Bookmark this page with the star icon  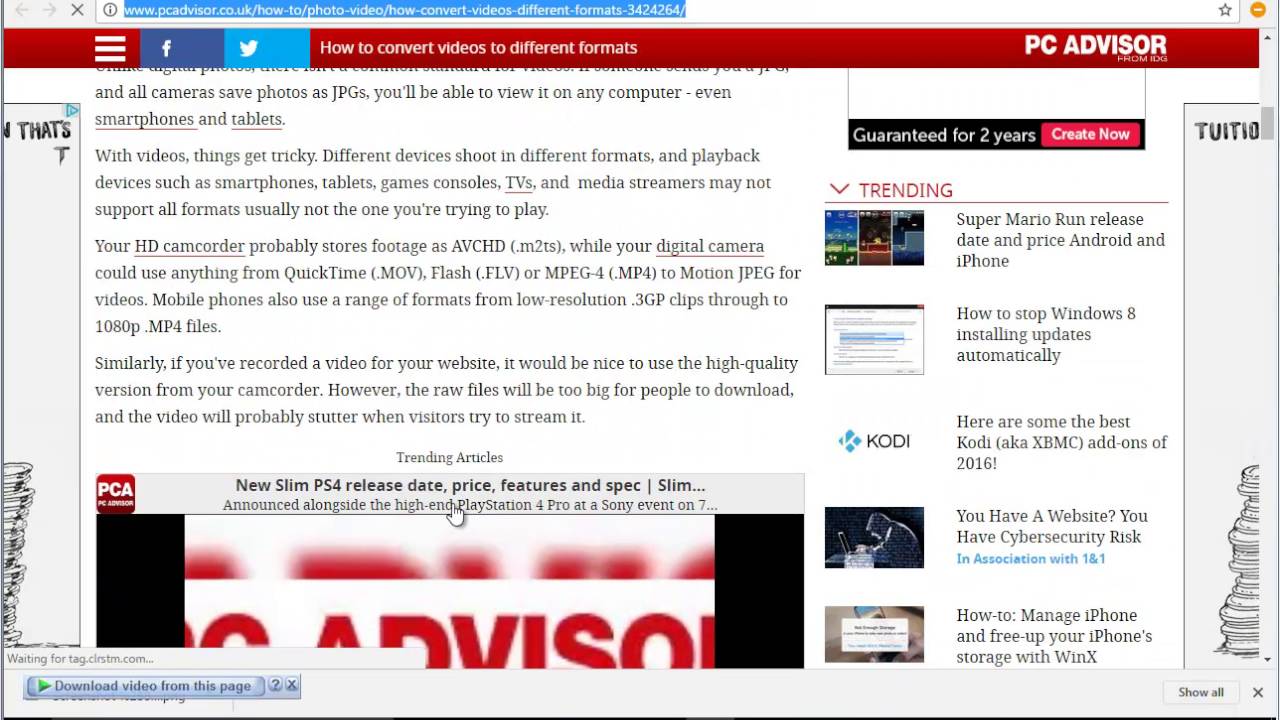point(1225,10)
